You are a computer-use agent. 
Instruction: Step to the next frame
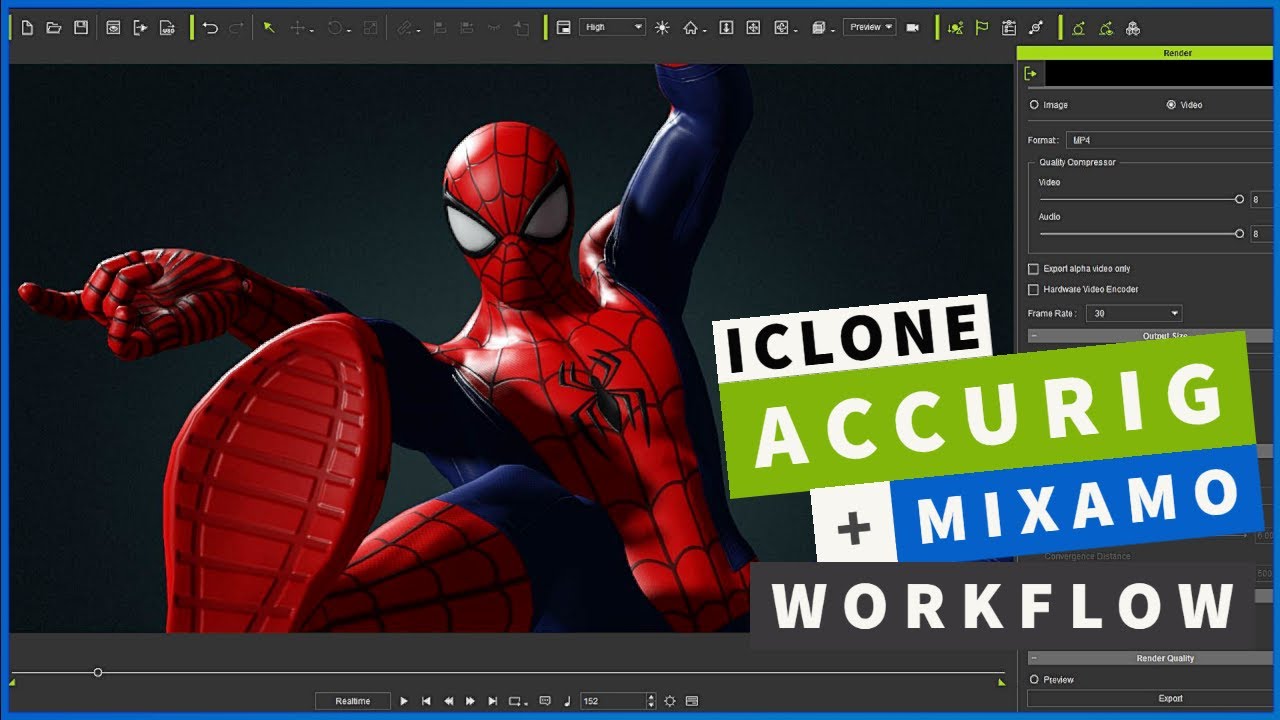470,701
